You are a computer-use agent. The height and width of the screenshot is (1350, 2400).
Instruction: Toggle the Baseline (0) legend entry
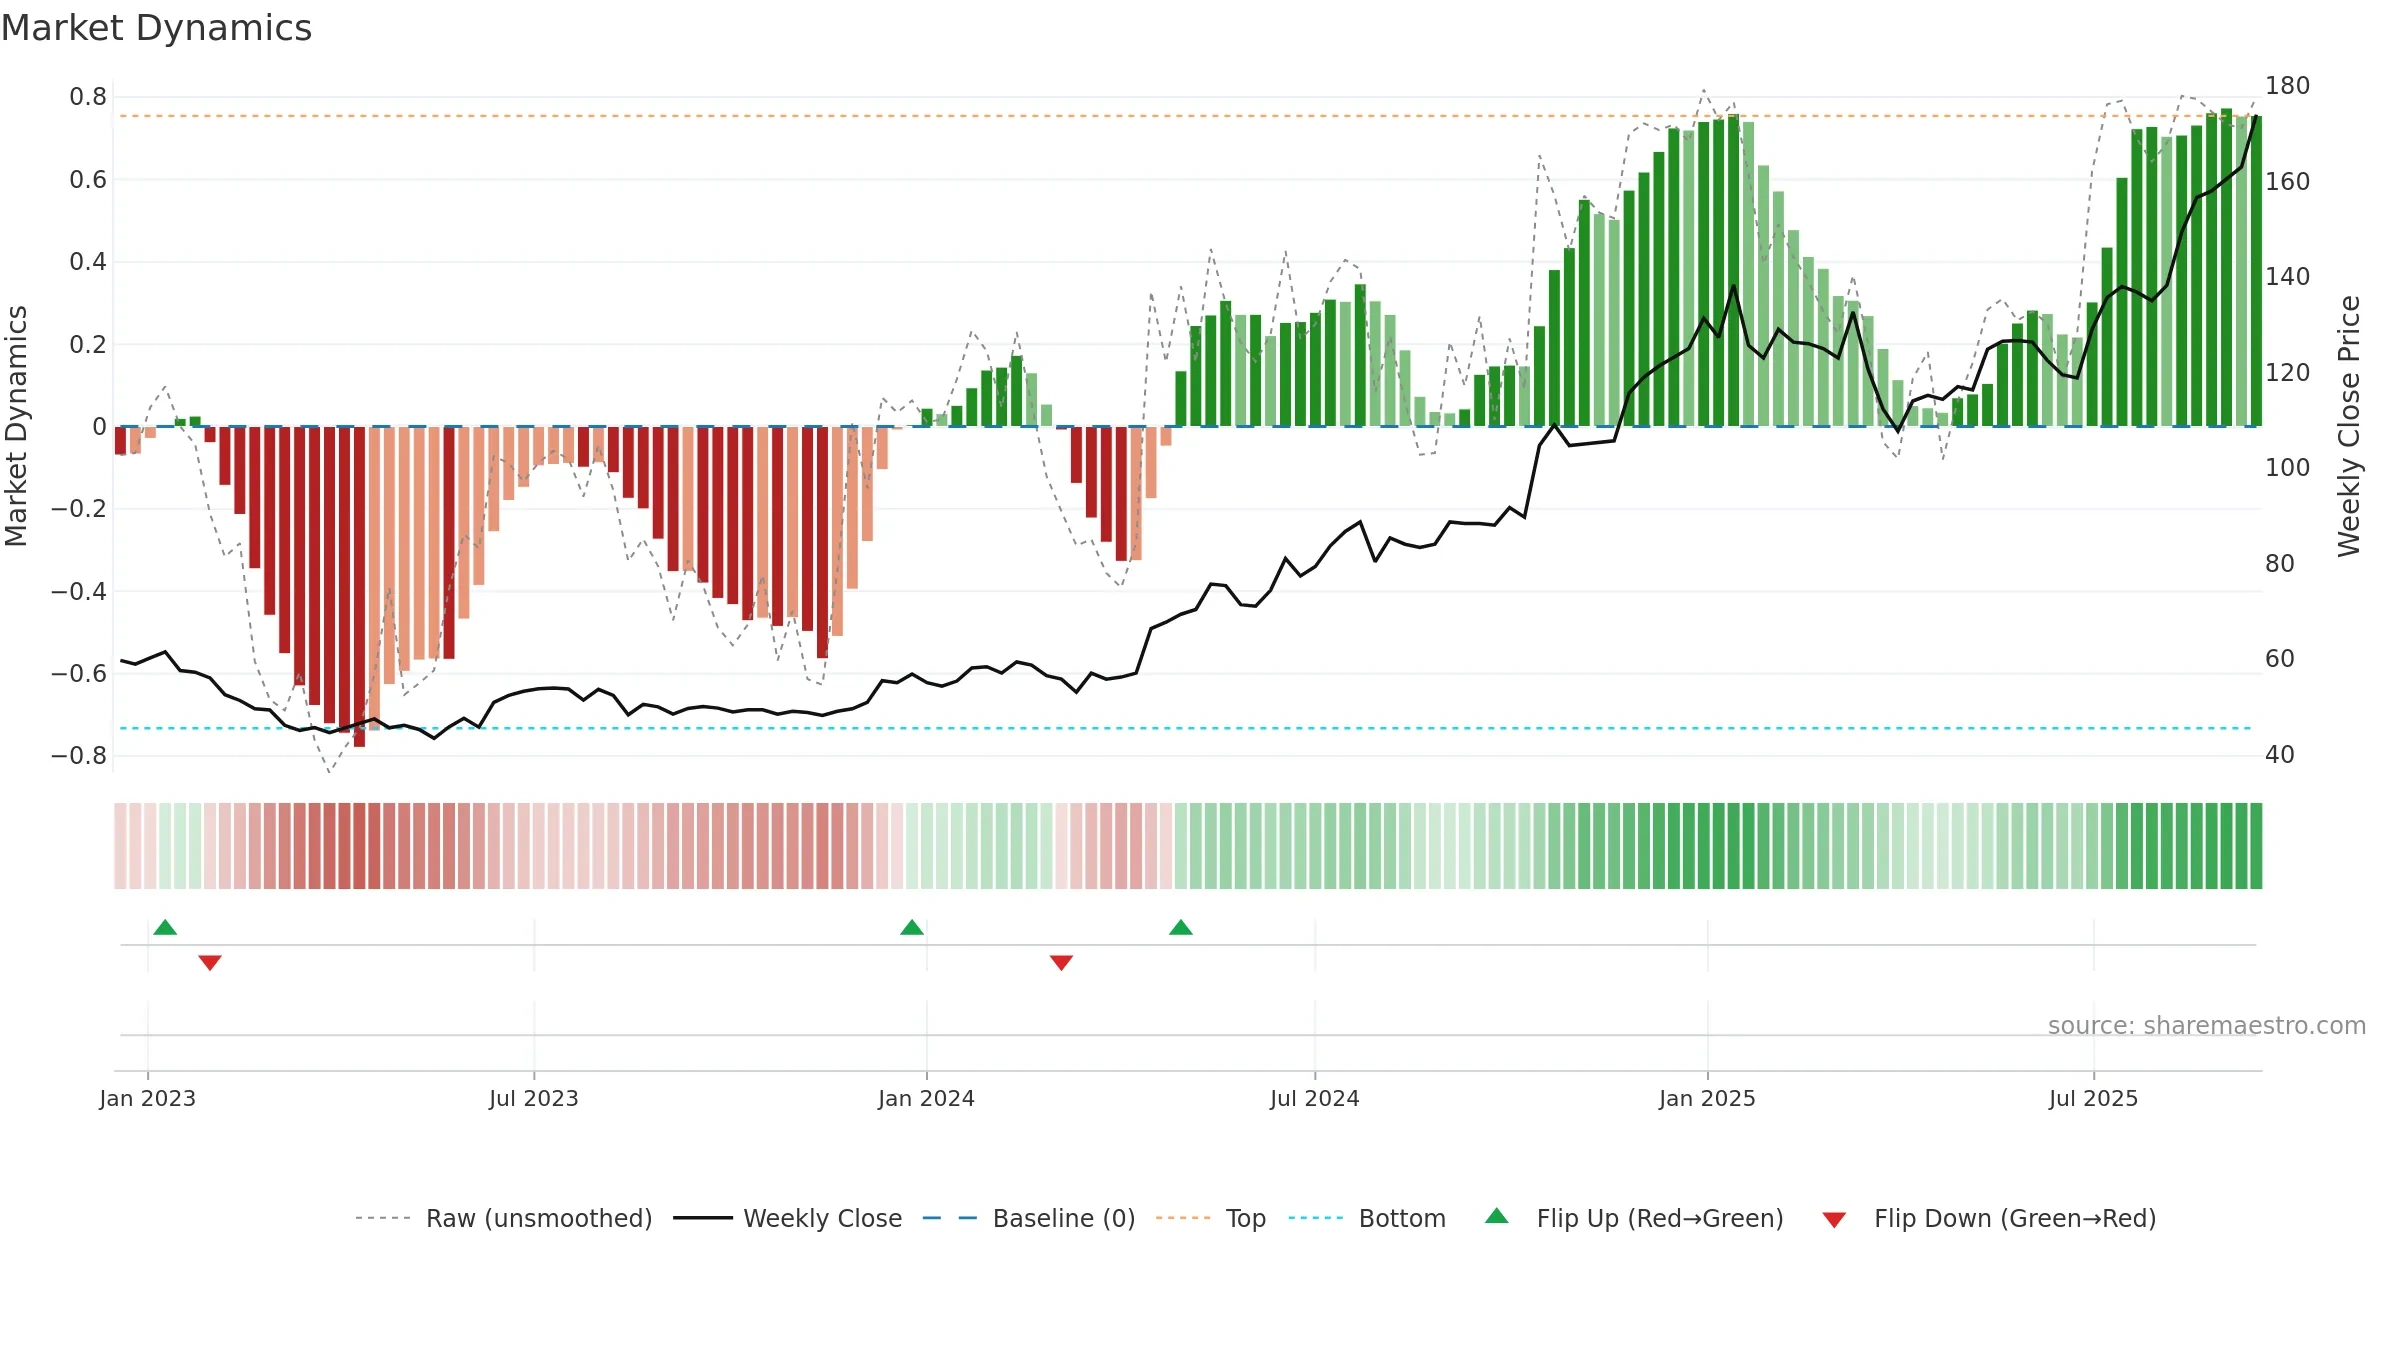1028,1218
